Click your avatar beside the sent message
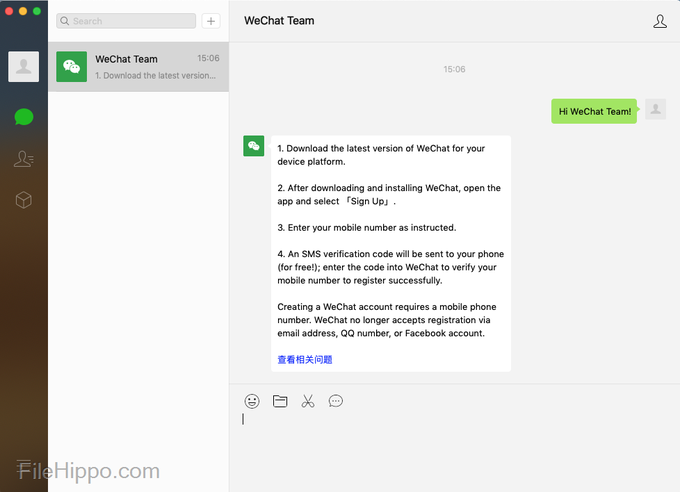 coord(655,109)
